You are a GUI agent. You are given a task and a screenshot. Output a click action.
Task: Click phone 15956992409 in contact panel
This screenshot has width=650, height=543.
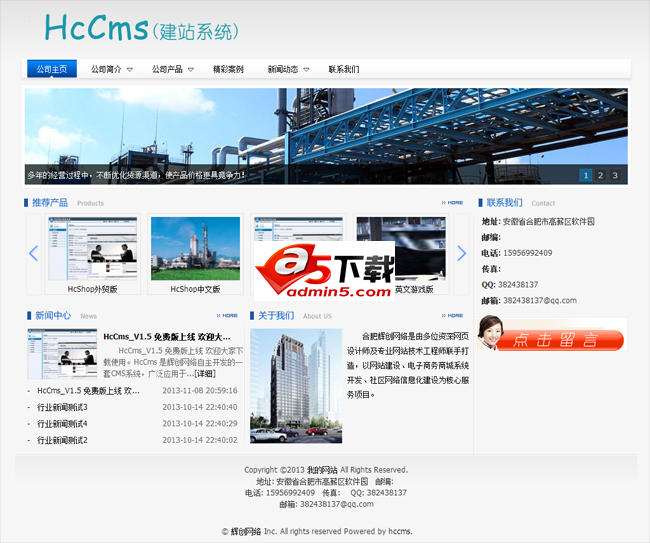coord(528,253)
